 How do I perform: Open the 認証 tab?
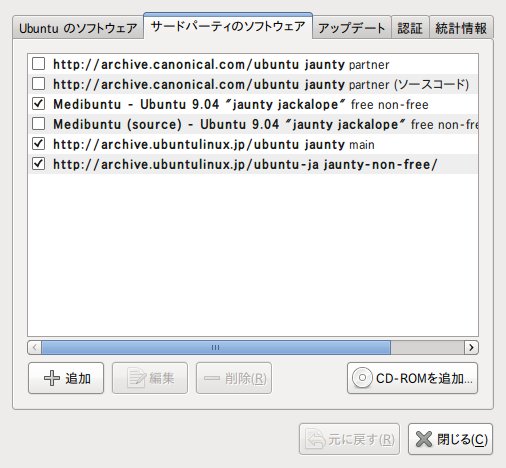point(410,28)
